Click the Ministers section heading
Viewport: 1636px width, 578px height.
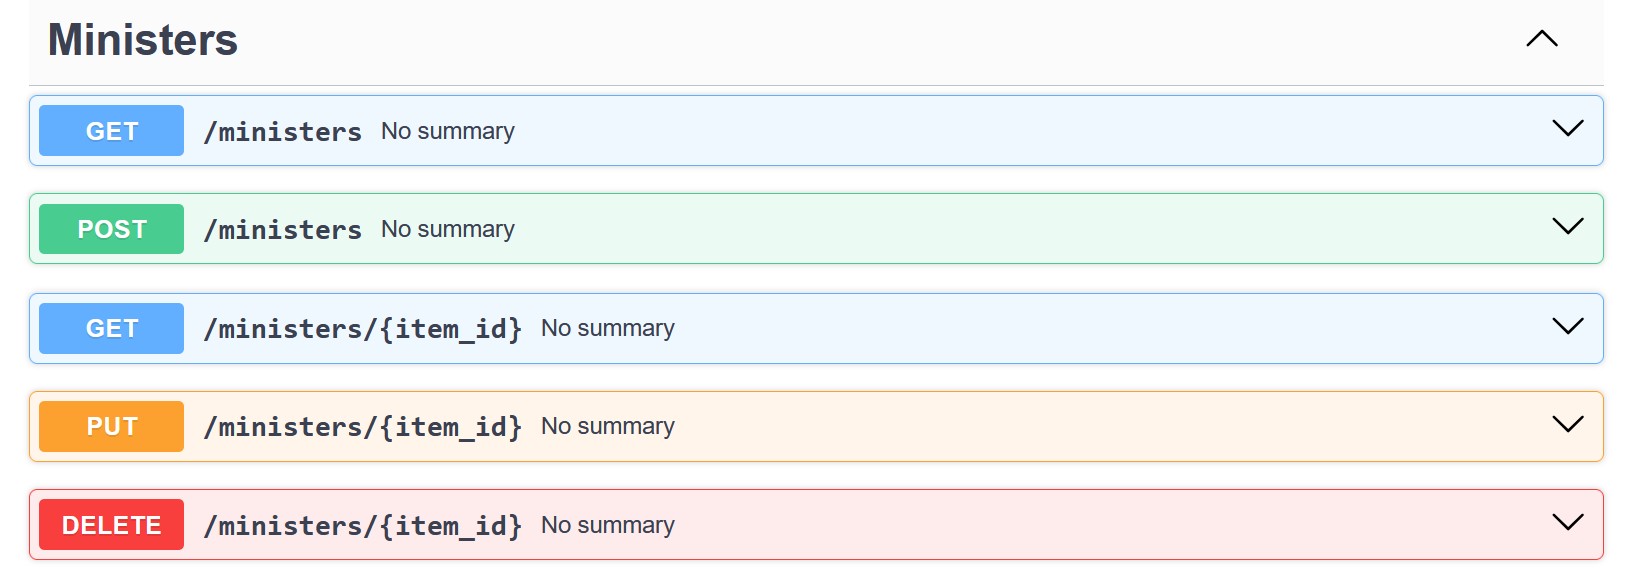[x=141, y=40]
